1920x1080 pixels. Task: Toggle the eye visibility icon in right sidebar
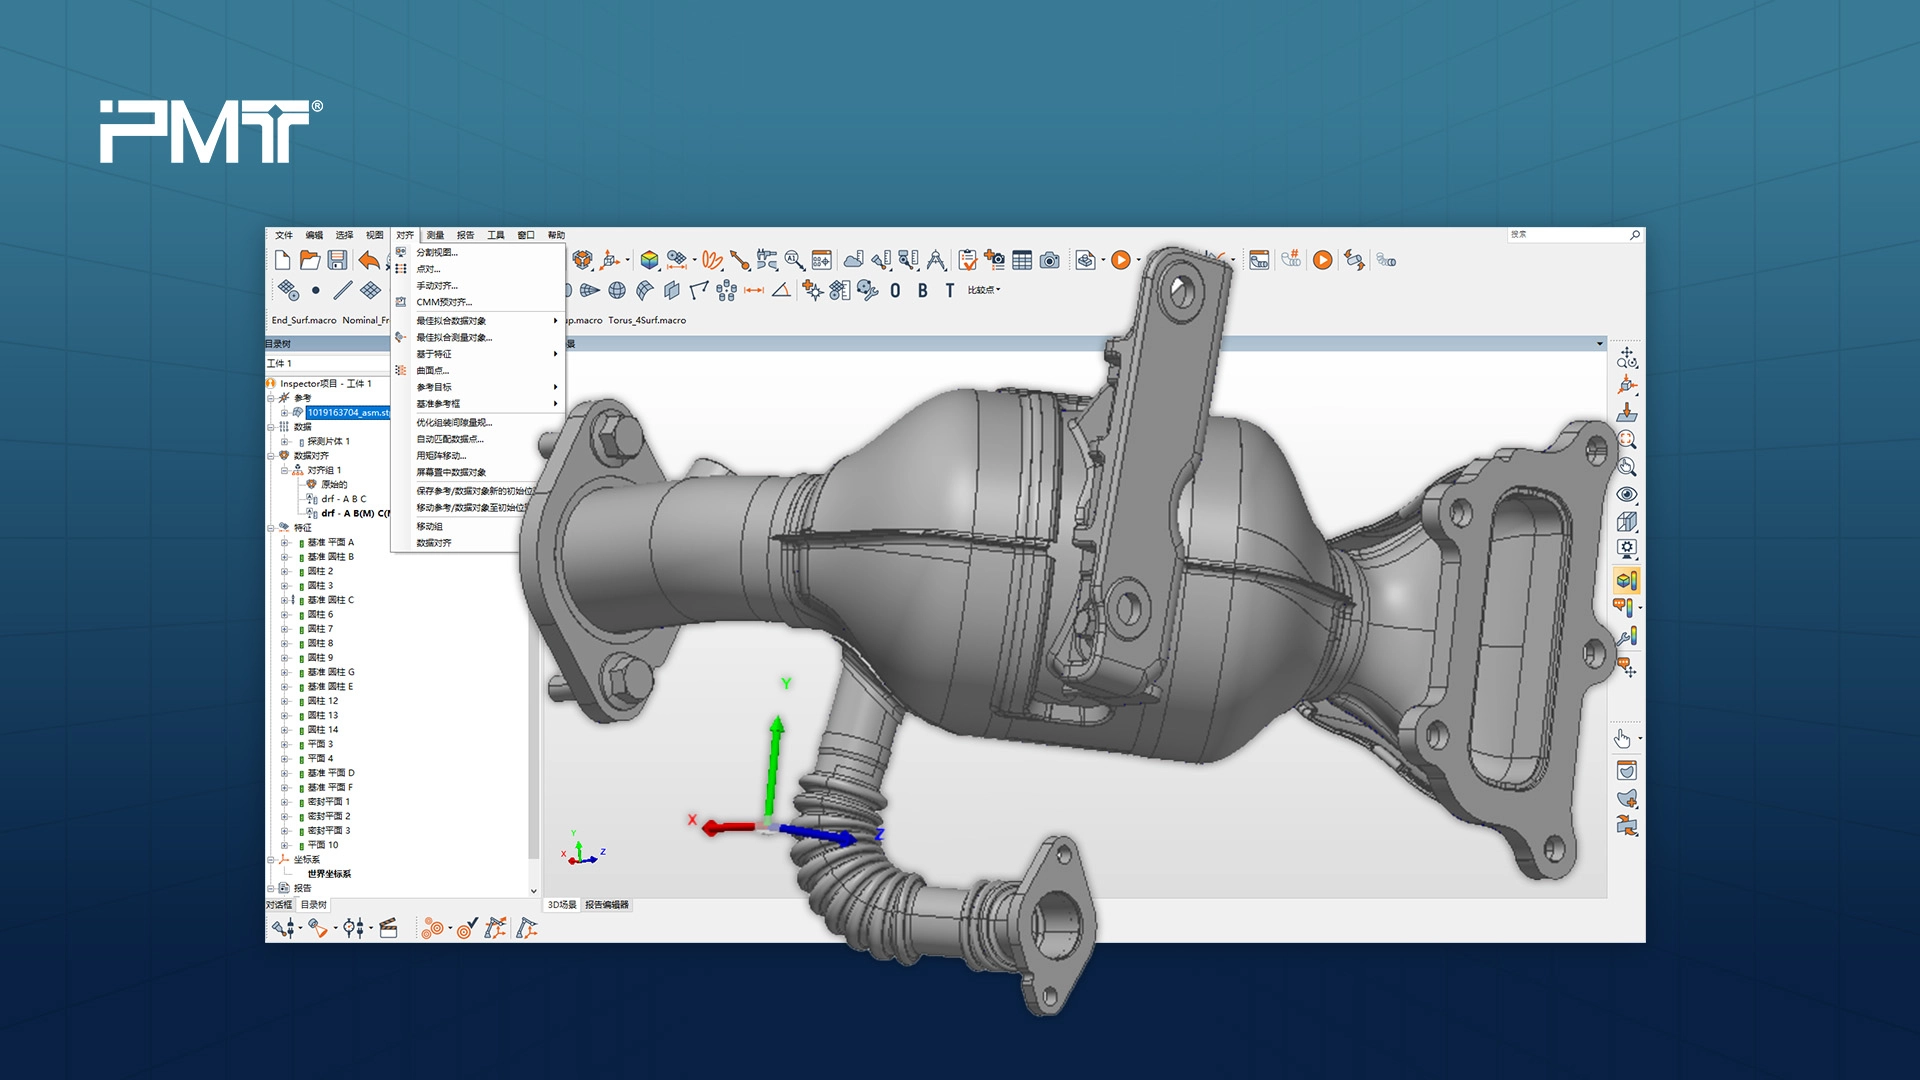(x=1627, y=494)
